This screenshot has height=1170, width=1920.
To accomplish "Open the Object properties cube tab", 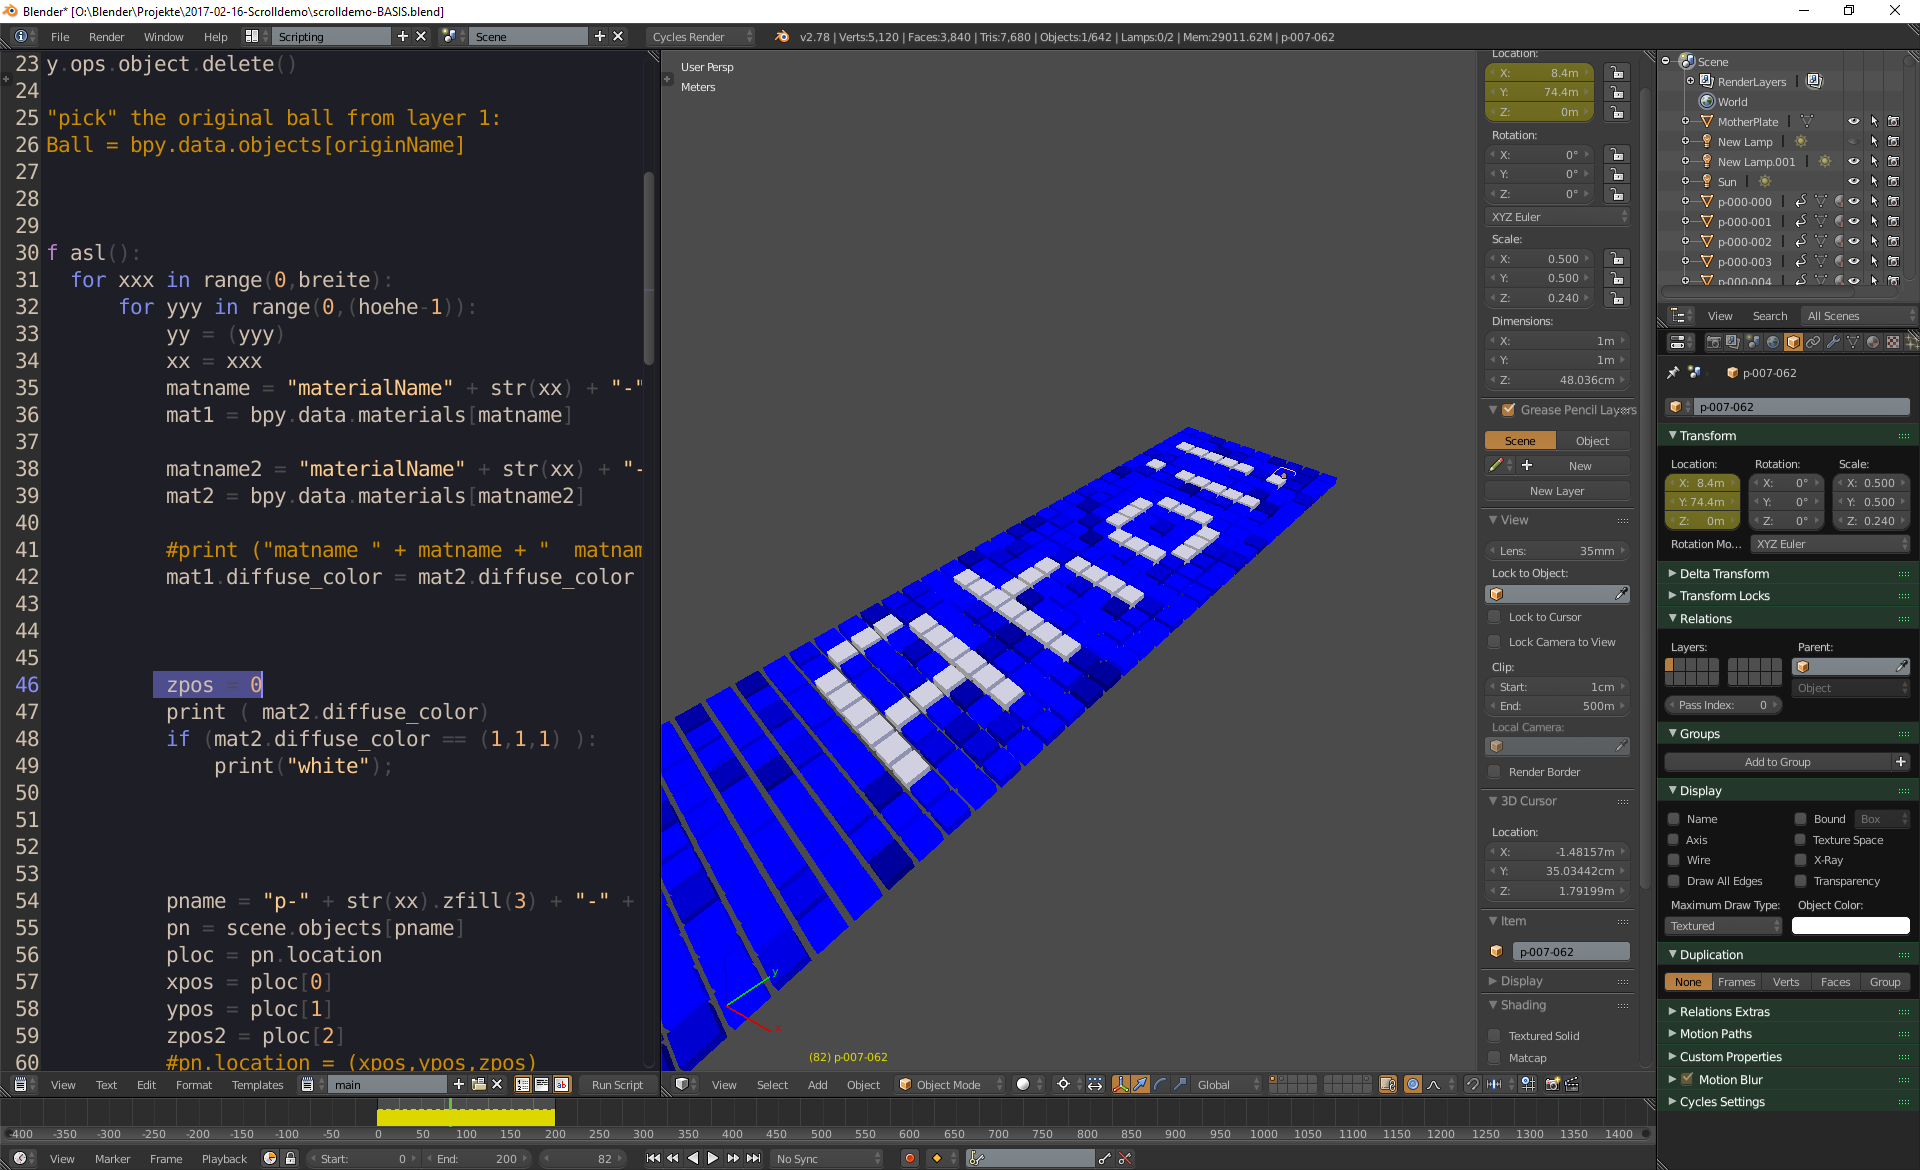I will (x=1793, y=342).
